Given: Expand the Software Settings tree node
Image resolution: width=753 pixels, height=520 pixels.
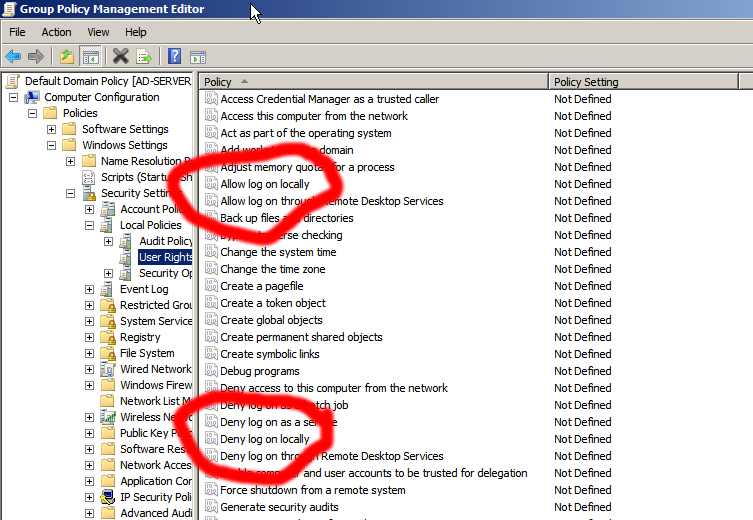Looking at the screenshot, I should tap(52, 129).
